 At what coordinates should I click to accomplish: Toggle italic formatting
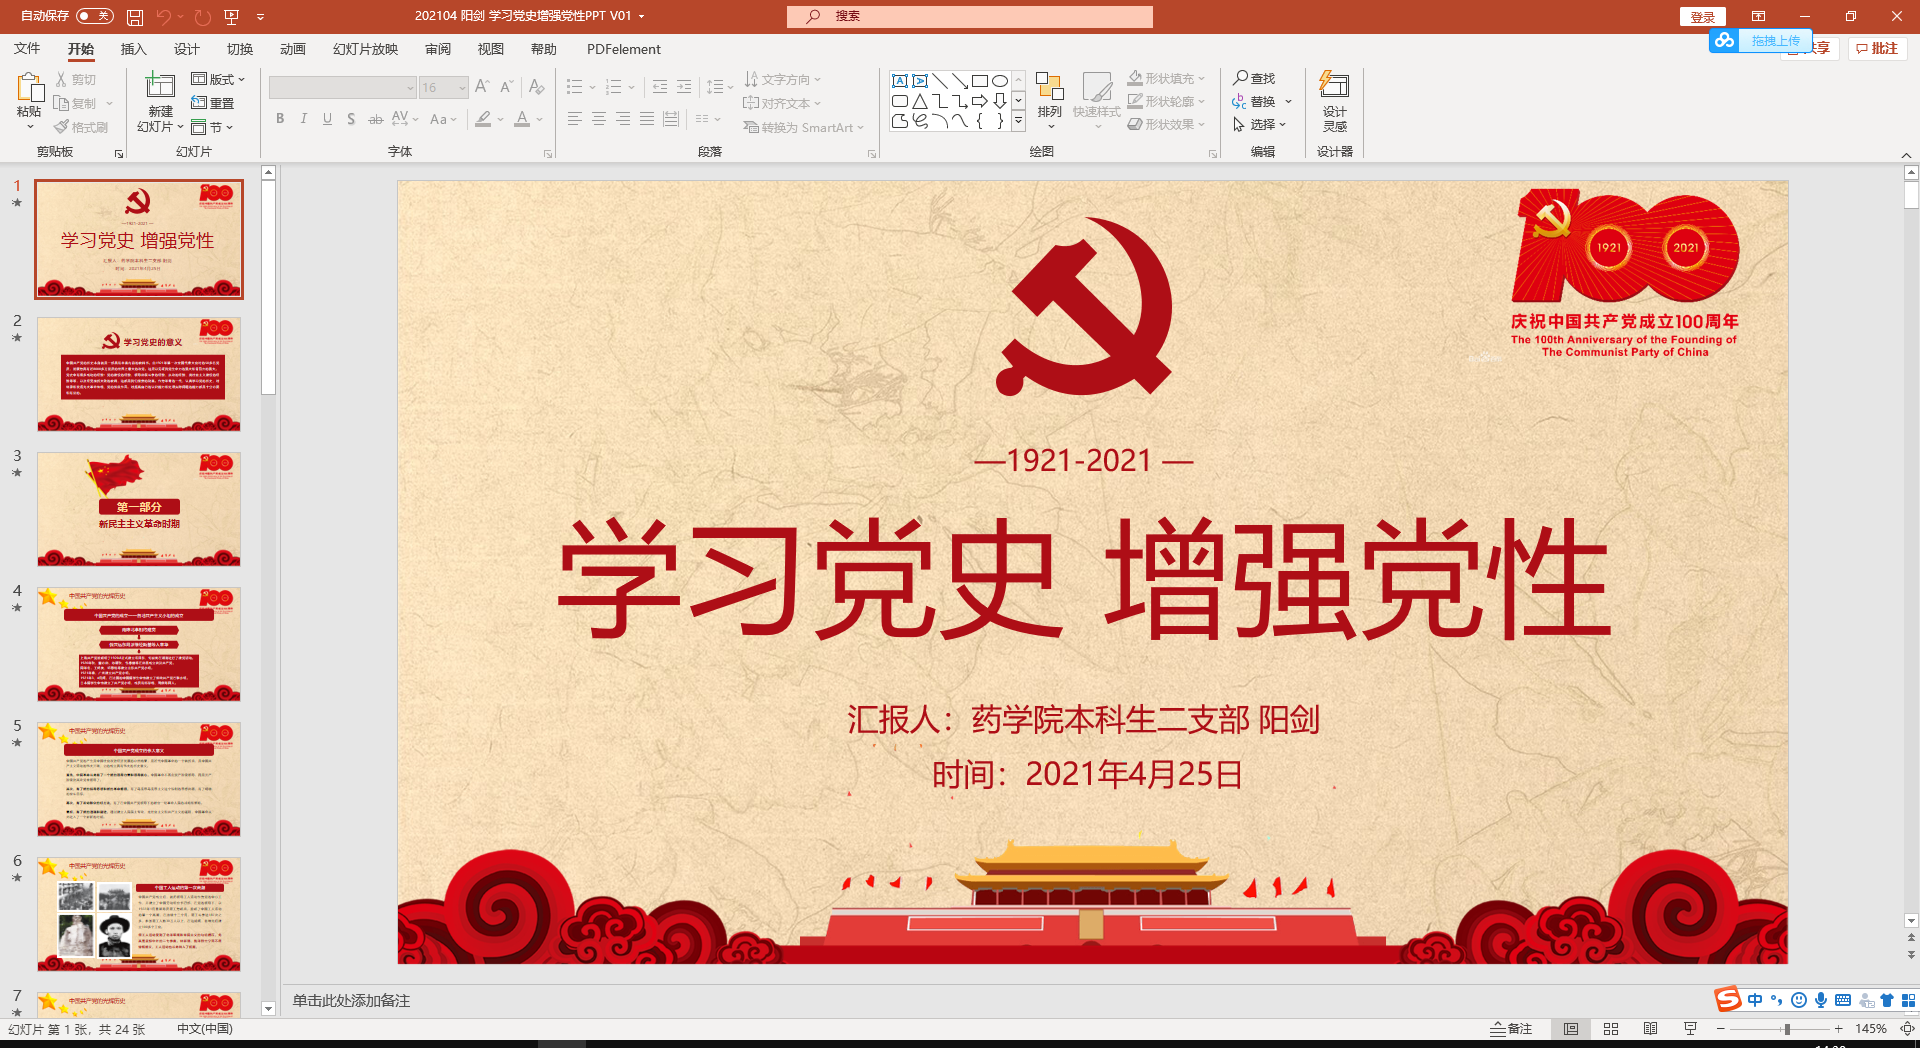point(304,119)
